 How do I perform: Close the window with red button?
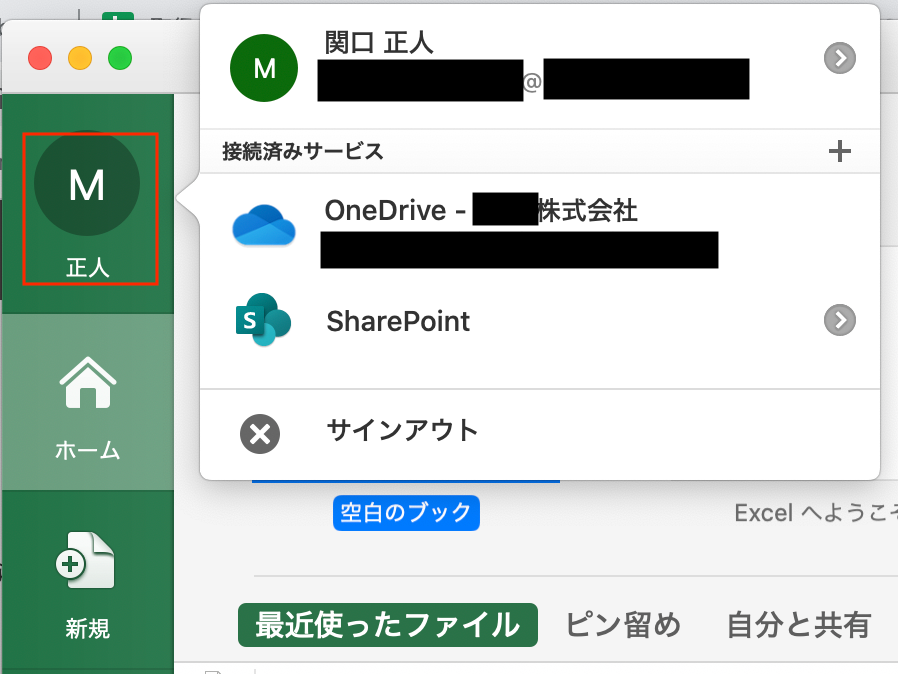[40, 58]
